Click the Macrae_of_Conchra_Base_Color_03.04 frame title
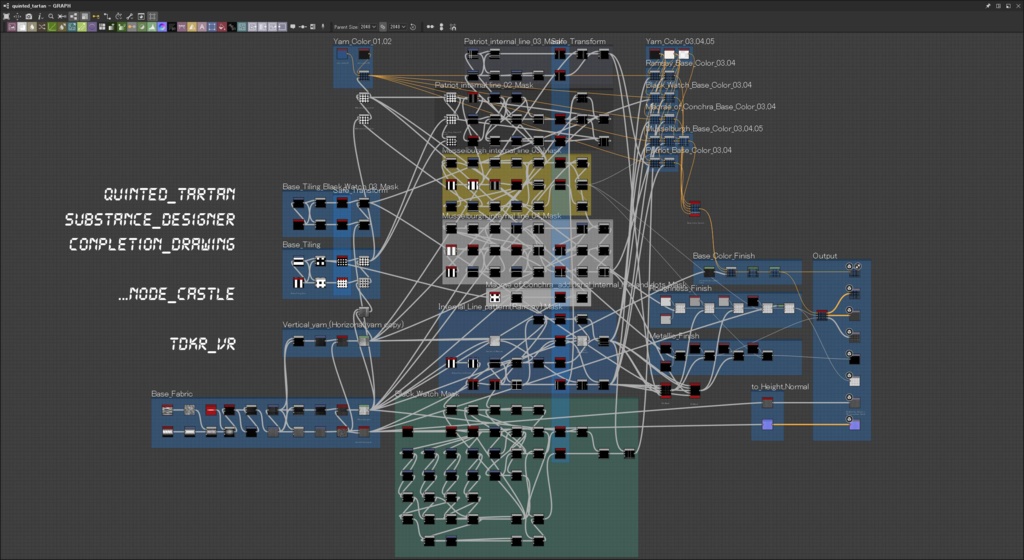The image size is (1024, 560). click(711, 106)
